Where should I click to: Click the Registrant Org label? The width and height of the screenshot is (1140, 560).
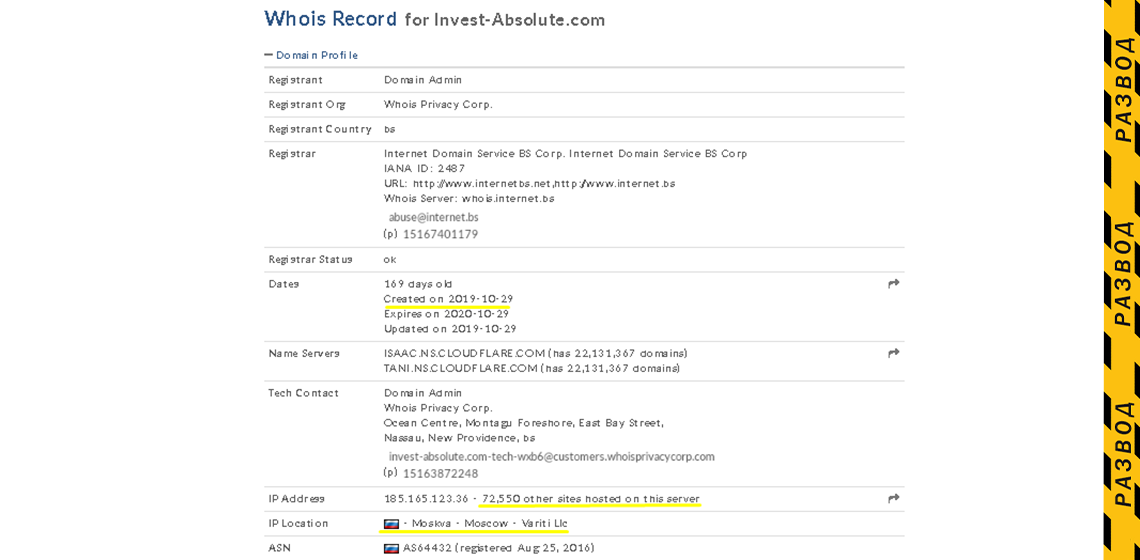coord(307,105)
